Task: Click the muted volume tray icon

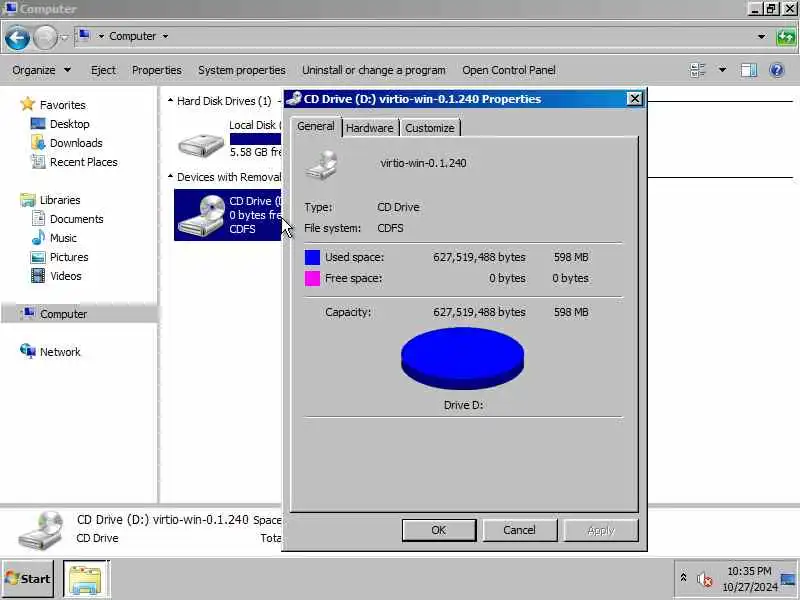Action: 705,579
